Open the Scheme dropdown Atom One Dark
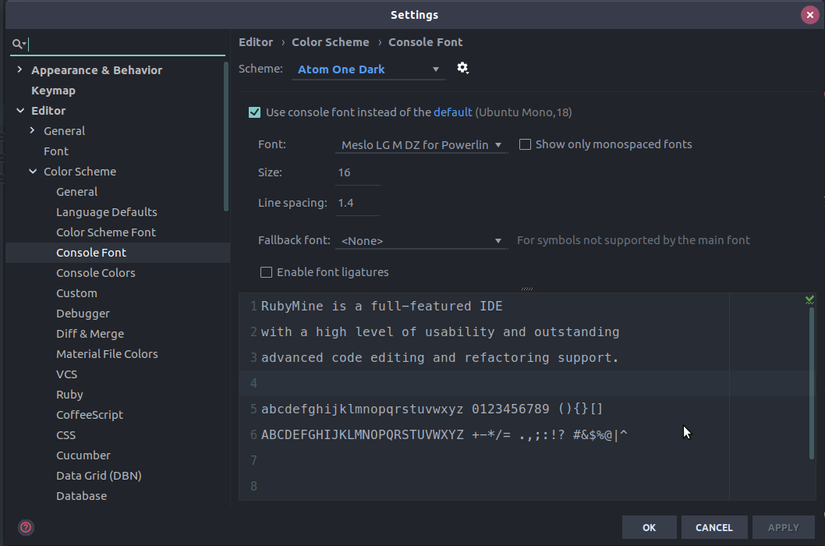The image size is (825, 546). tap(368, 70)
